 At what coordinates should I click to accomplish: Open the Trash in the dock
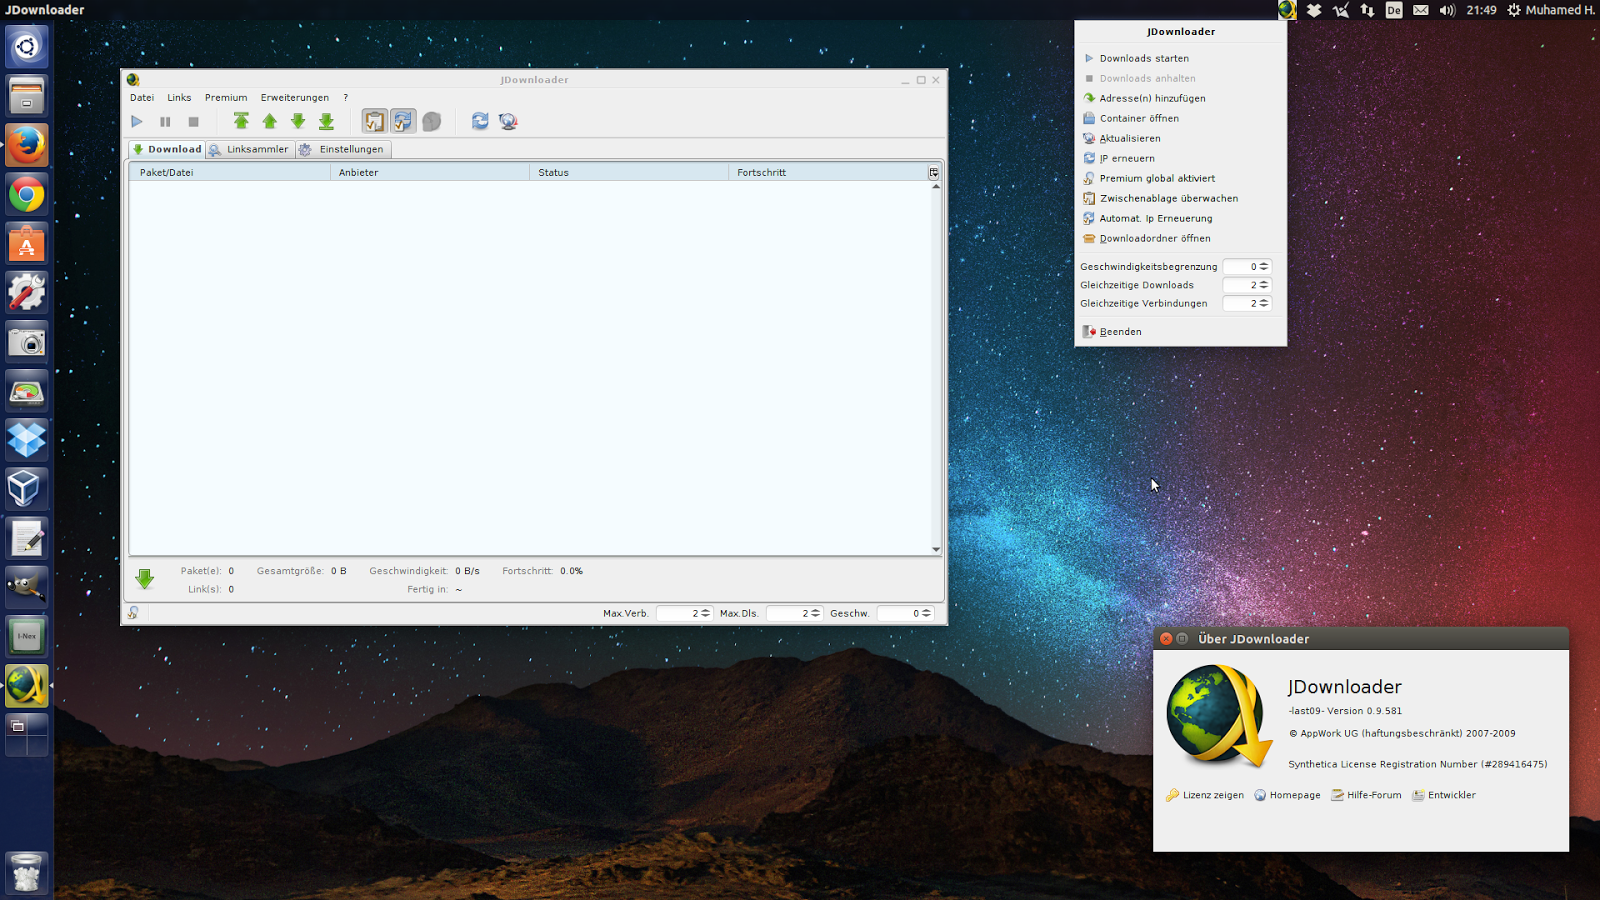27,872
